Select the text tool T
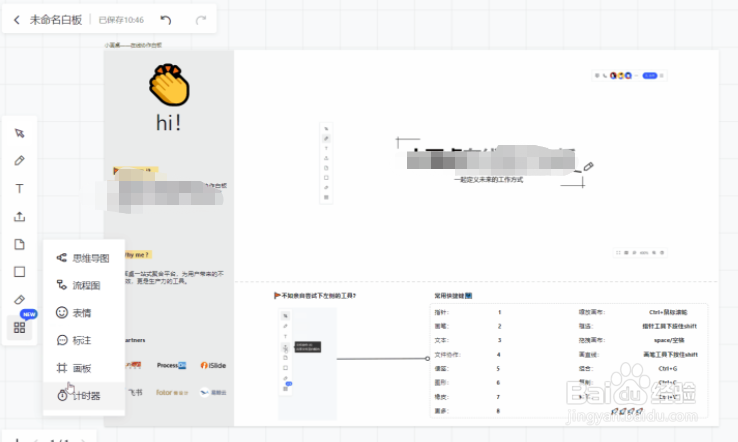 coord(19,189)
